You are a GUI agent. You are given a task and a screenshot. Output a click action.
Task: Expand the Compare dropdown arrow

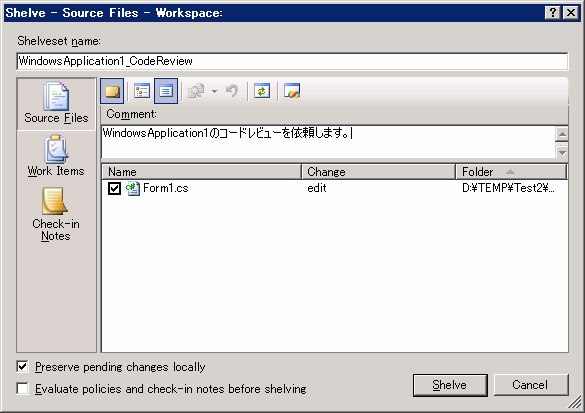pyautogui.click(x=214, y=91)
